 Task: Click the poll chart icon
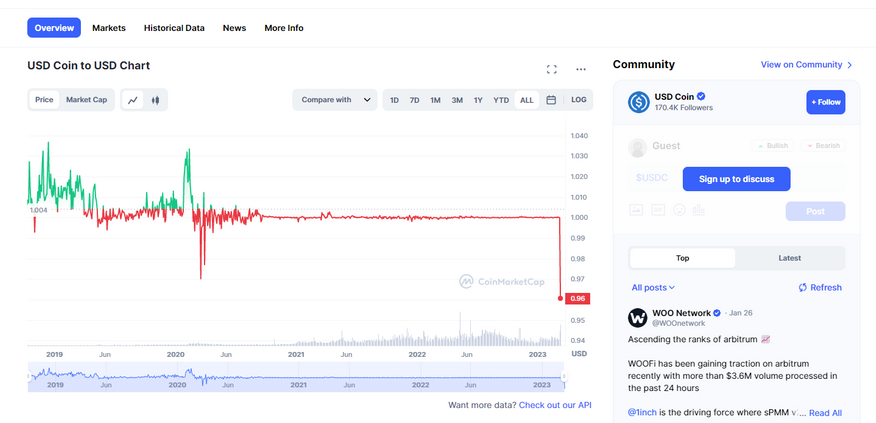(698, 210)
